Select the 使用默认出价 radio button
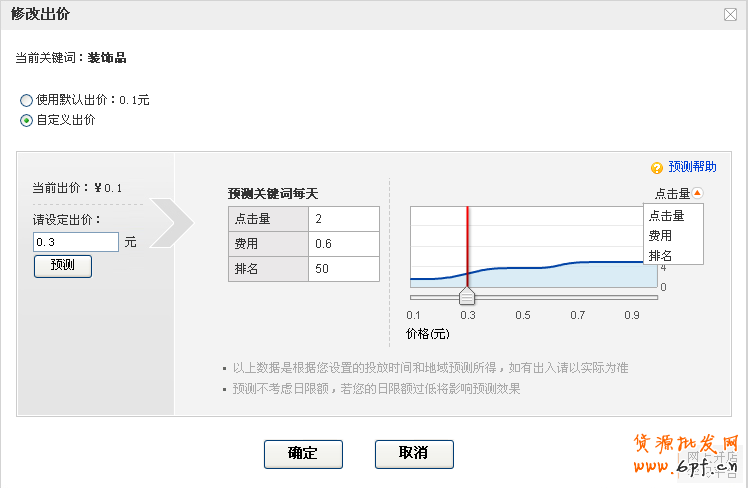Viewport: 748px width, 488px height. (26, 101)
